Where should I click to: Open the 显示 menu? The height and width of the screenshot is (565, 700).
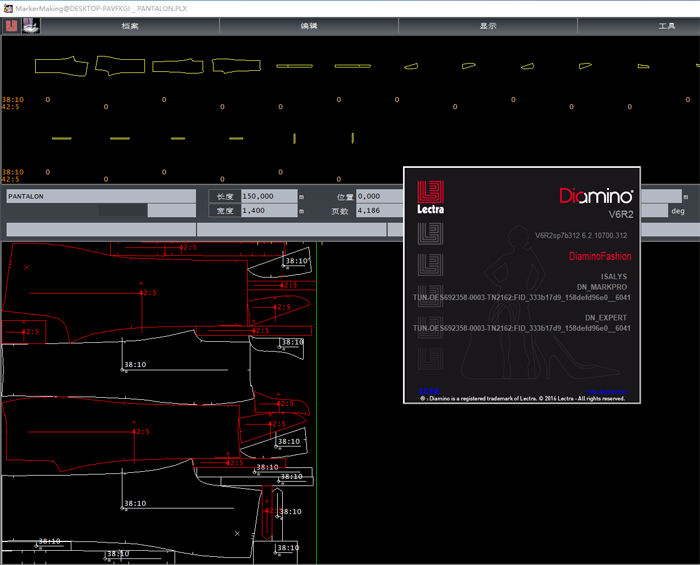click(488, 26)
